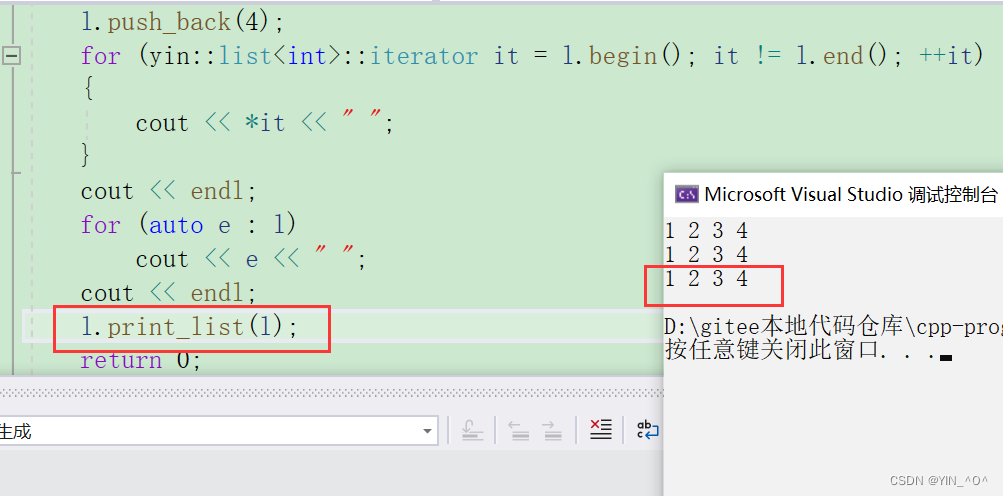The height and width of the screenshot is (496, 1003).
Task: Click the return 0; line
Action: pos(141,360)
